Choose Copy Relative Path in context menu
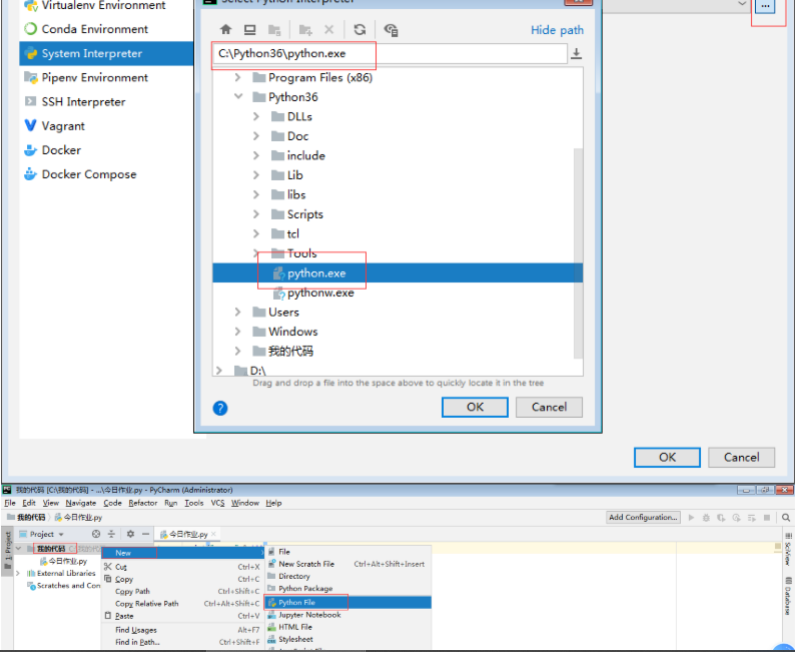The height and width of the screenshot is (652, 795). (182, 604)
